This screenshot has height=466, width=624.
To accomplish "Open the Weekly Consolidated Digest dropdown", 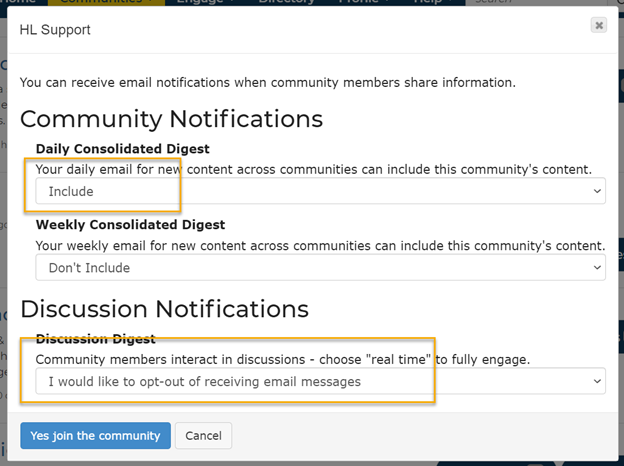I will coord(320,267).
